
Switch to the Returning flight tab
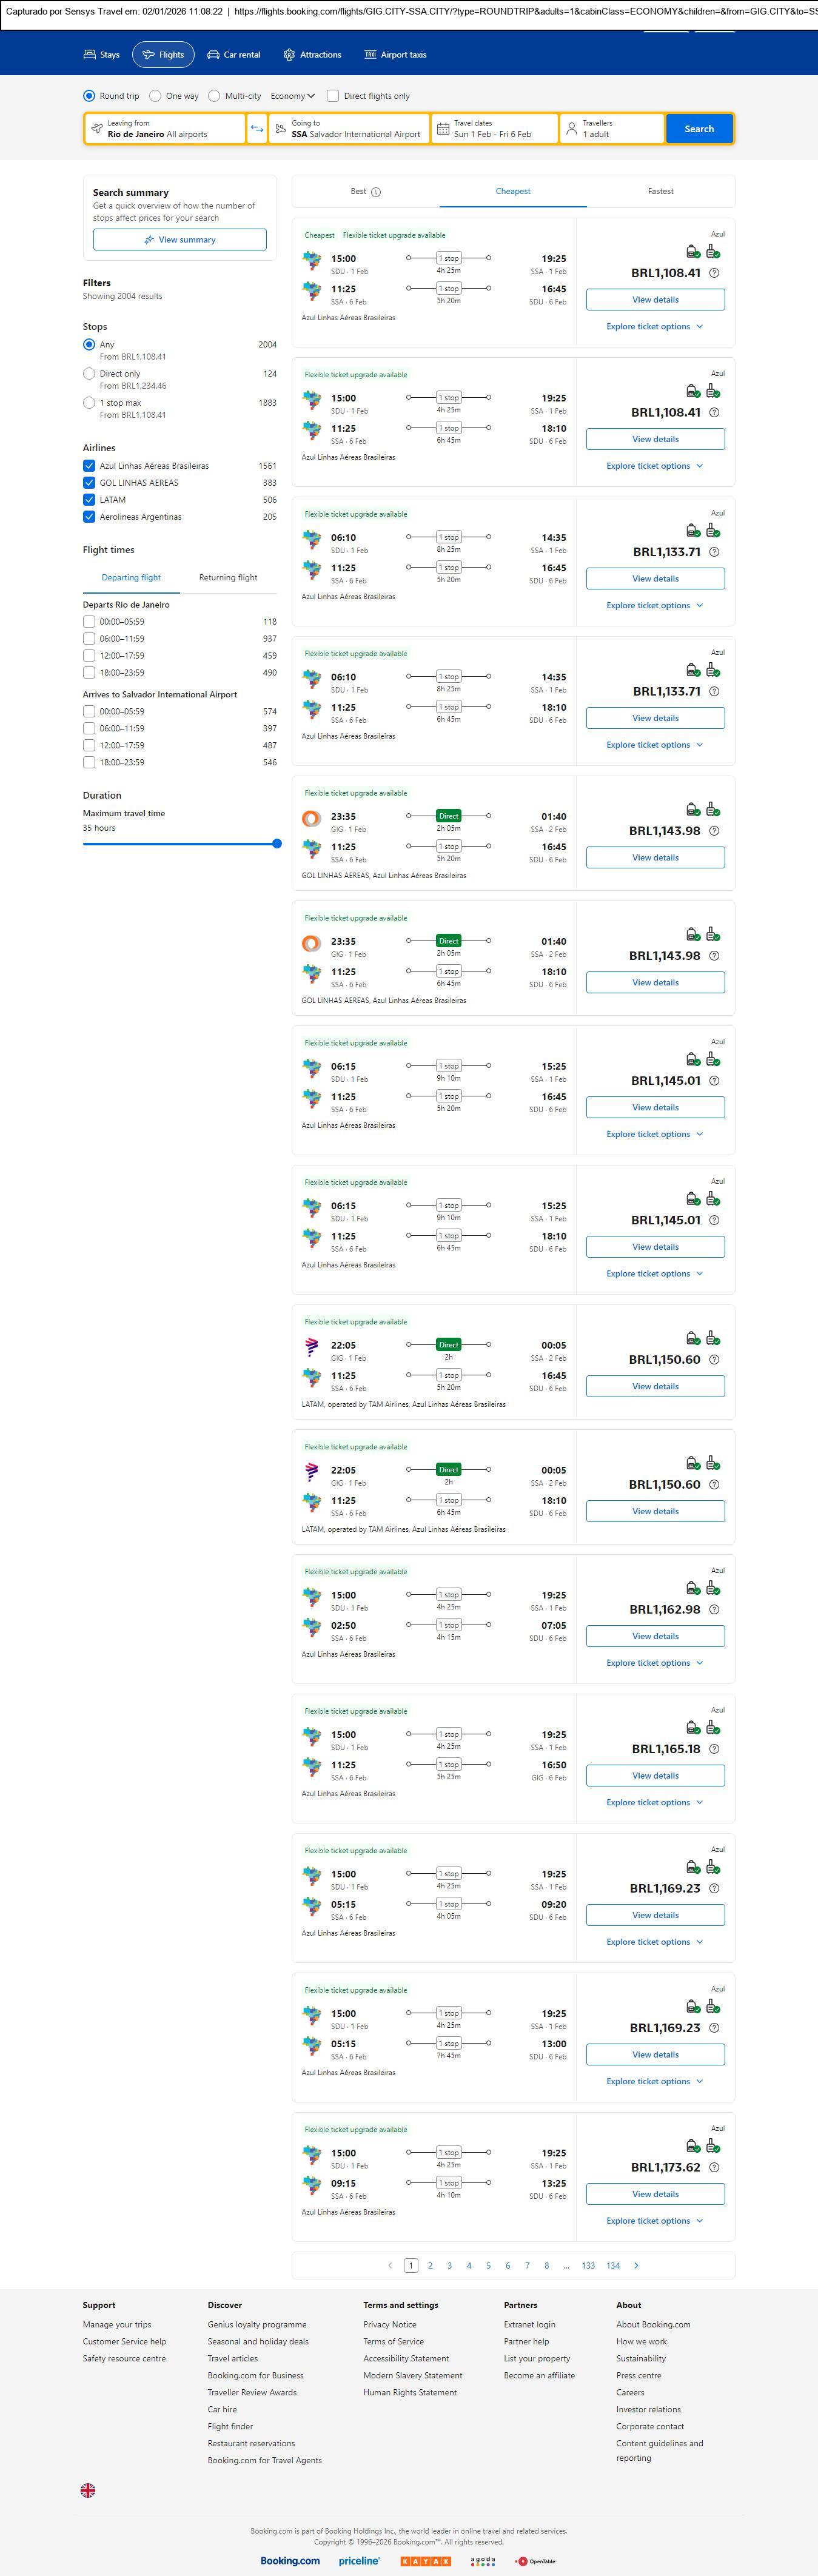(x=228, y=578)
